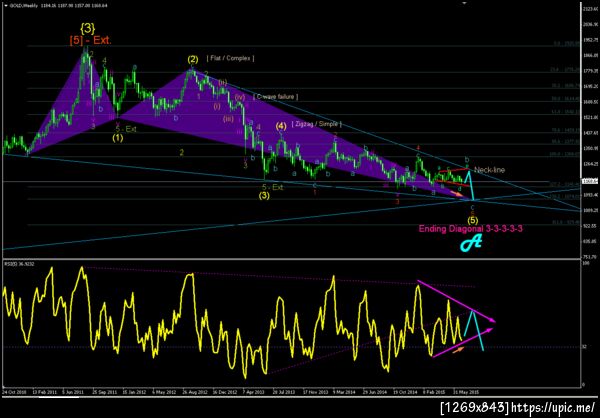Click the 19 Oct 2014 date label
600x418 pixels.
(x=404, y=392)
